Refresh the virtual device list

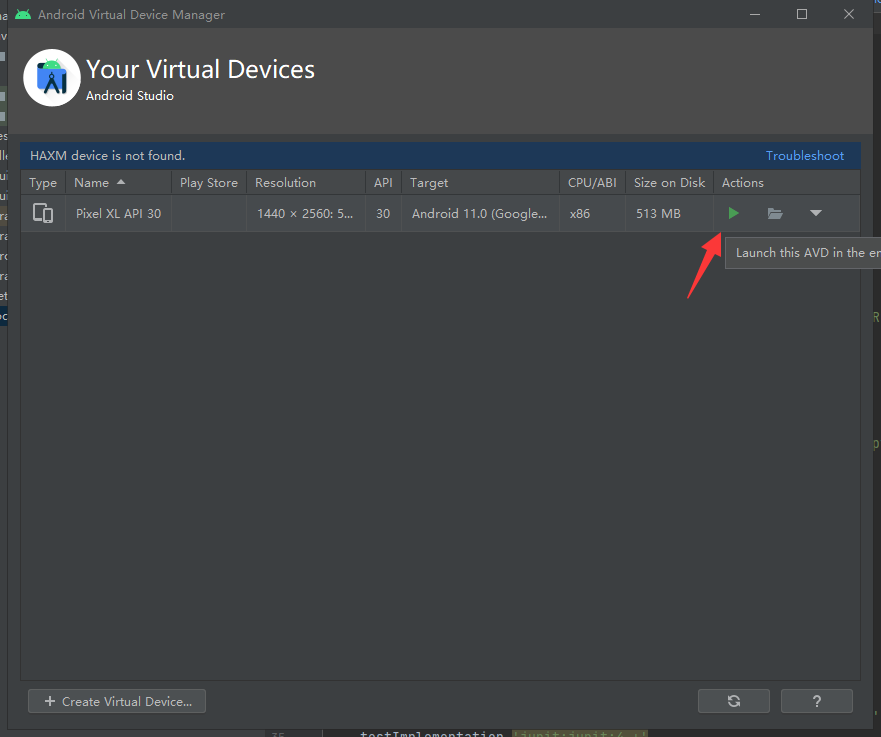click(734, 701)
